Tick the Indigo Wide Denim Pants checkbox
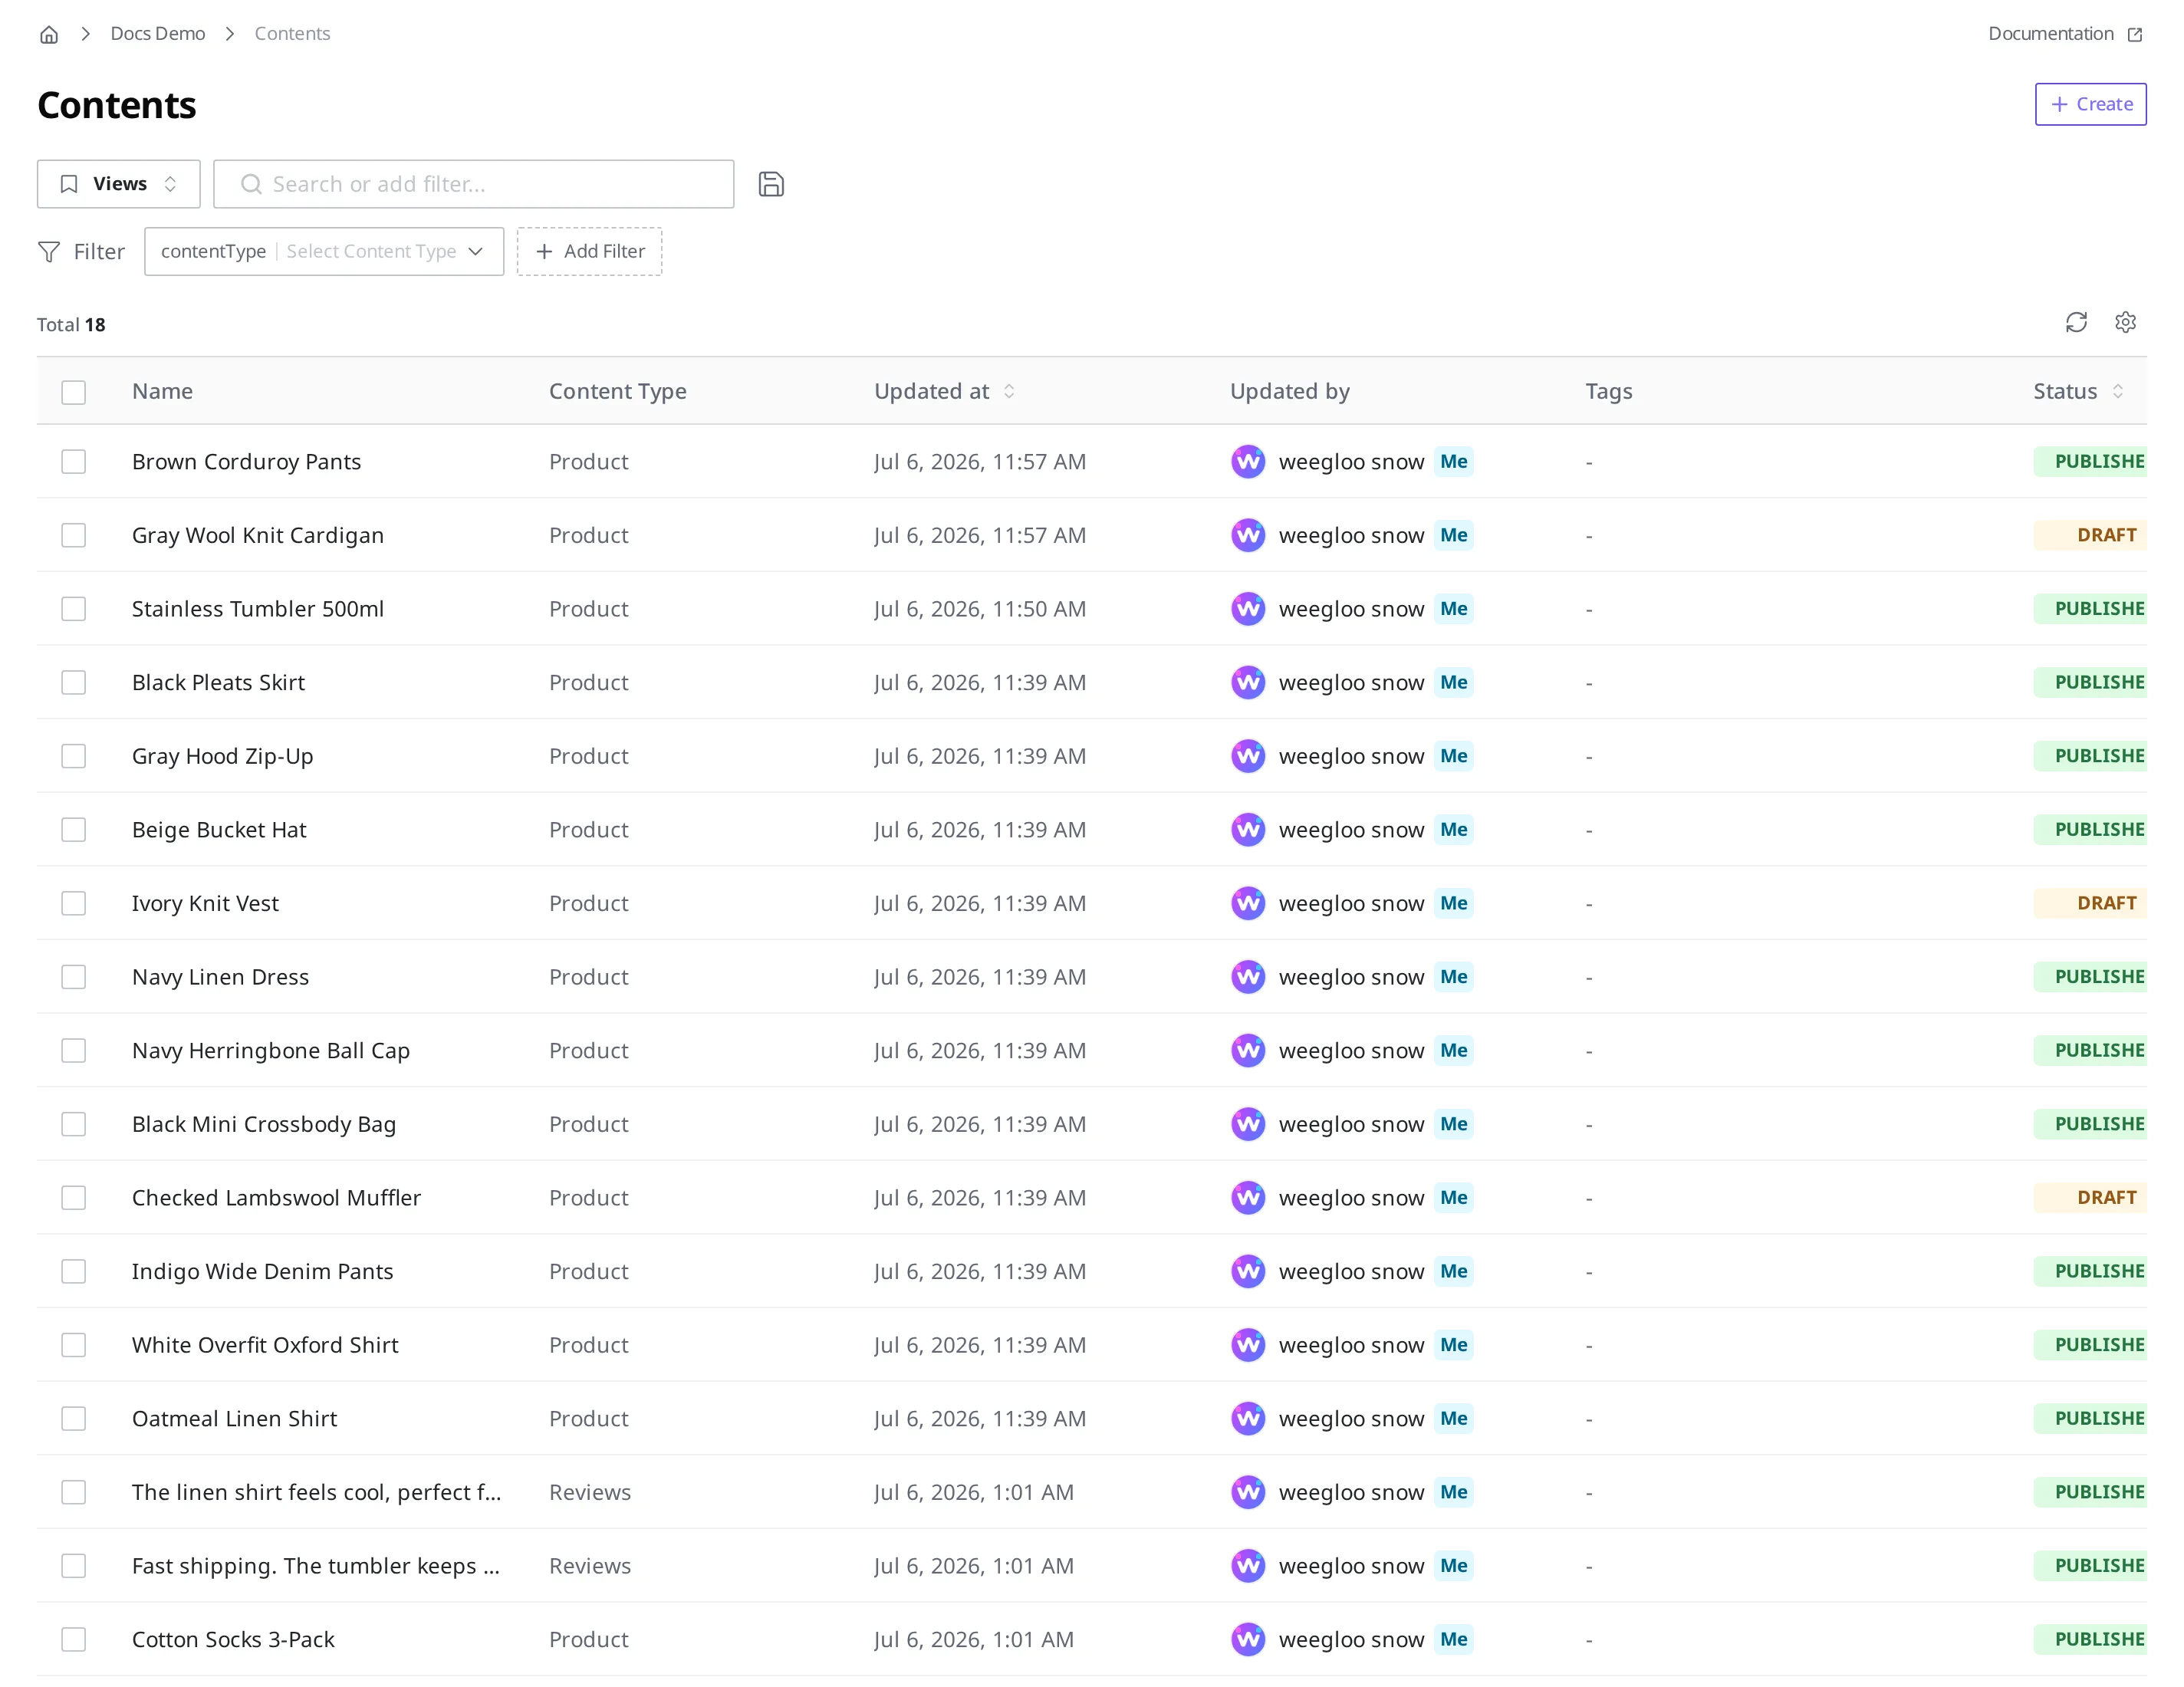This screenshot has width=2184, height=1687. tap(73, 1271)
